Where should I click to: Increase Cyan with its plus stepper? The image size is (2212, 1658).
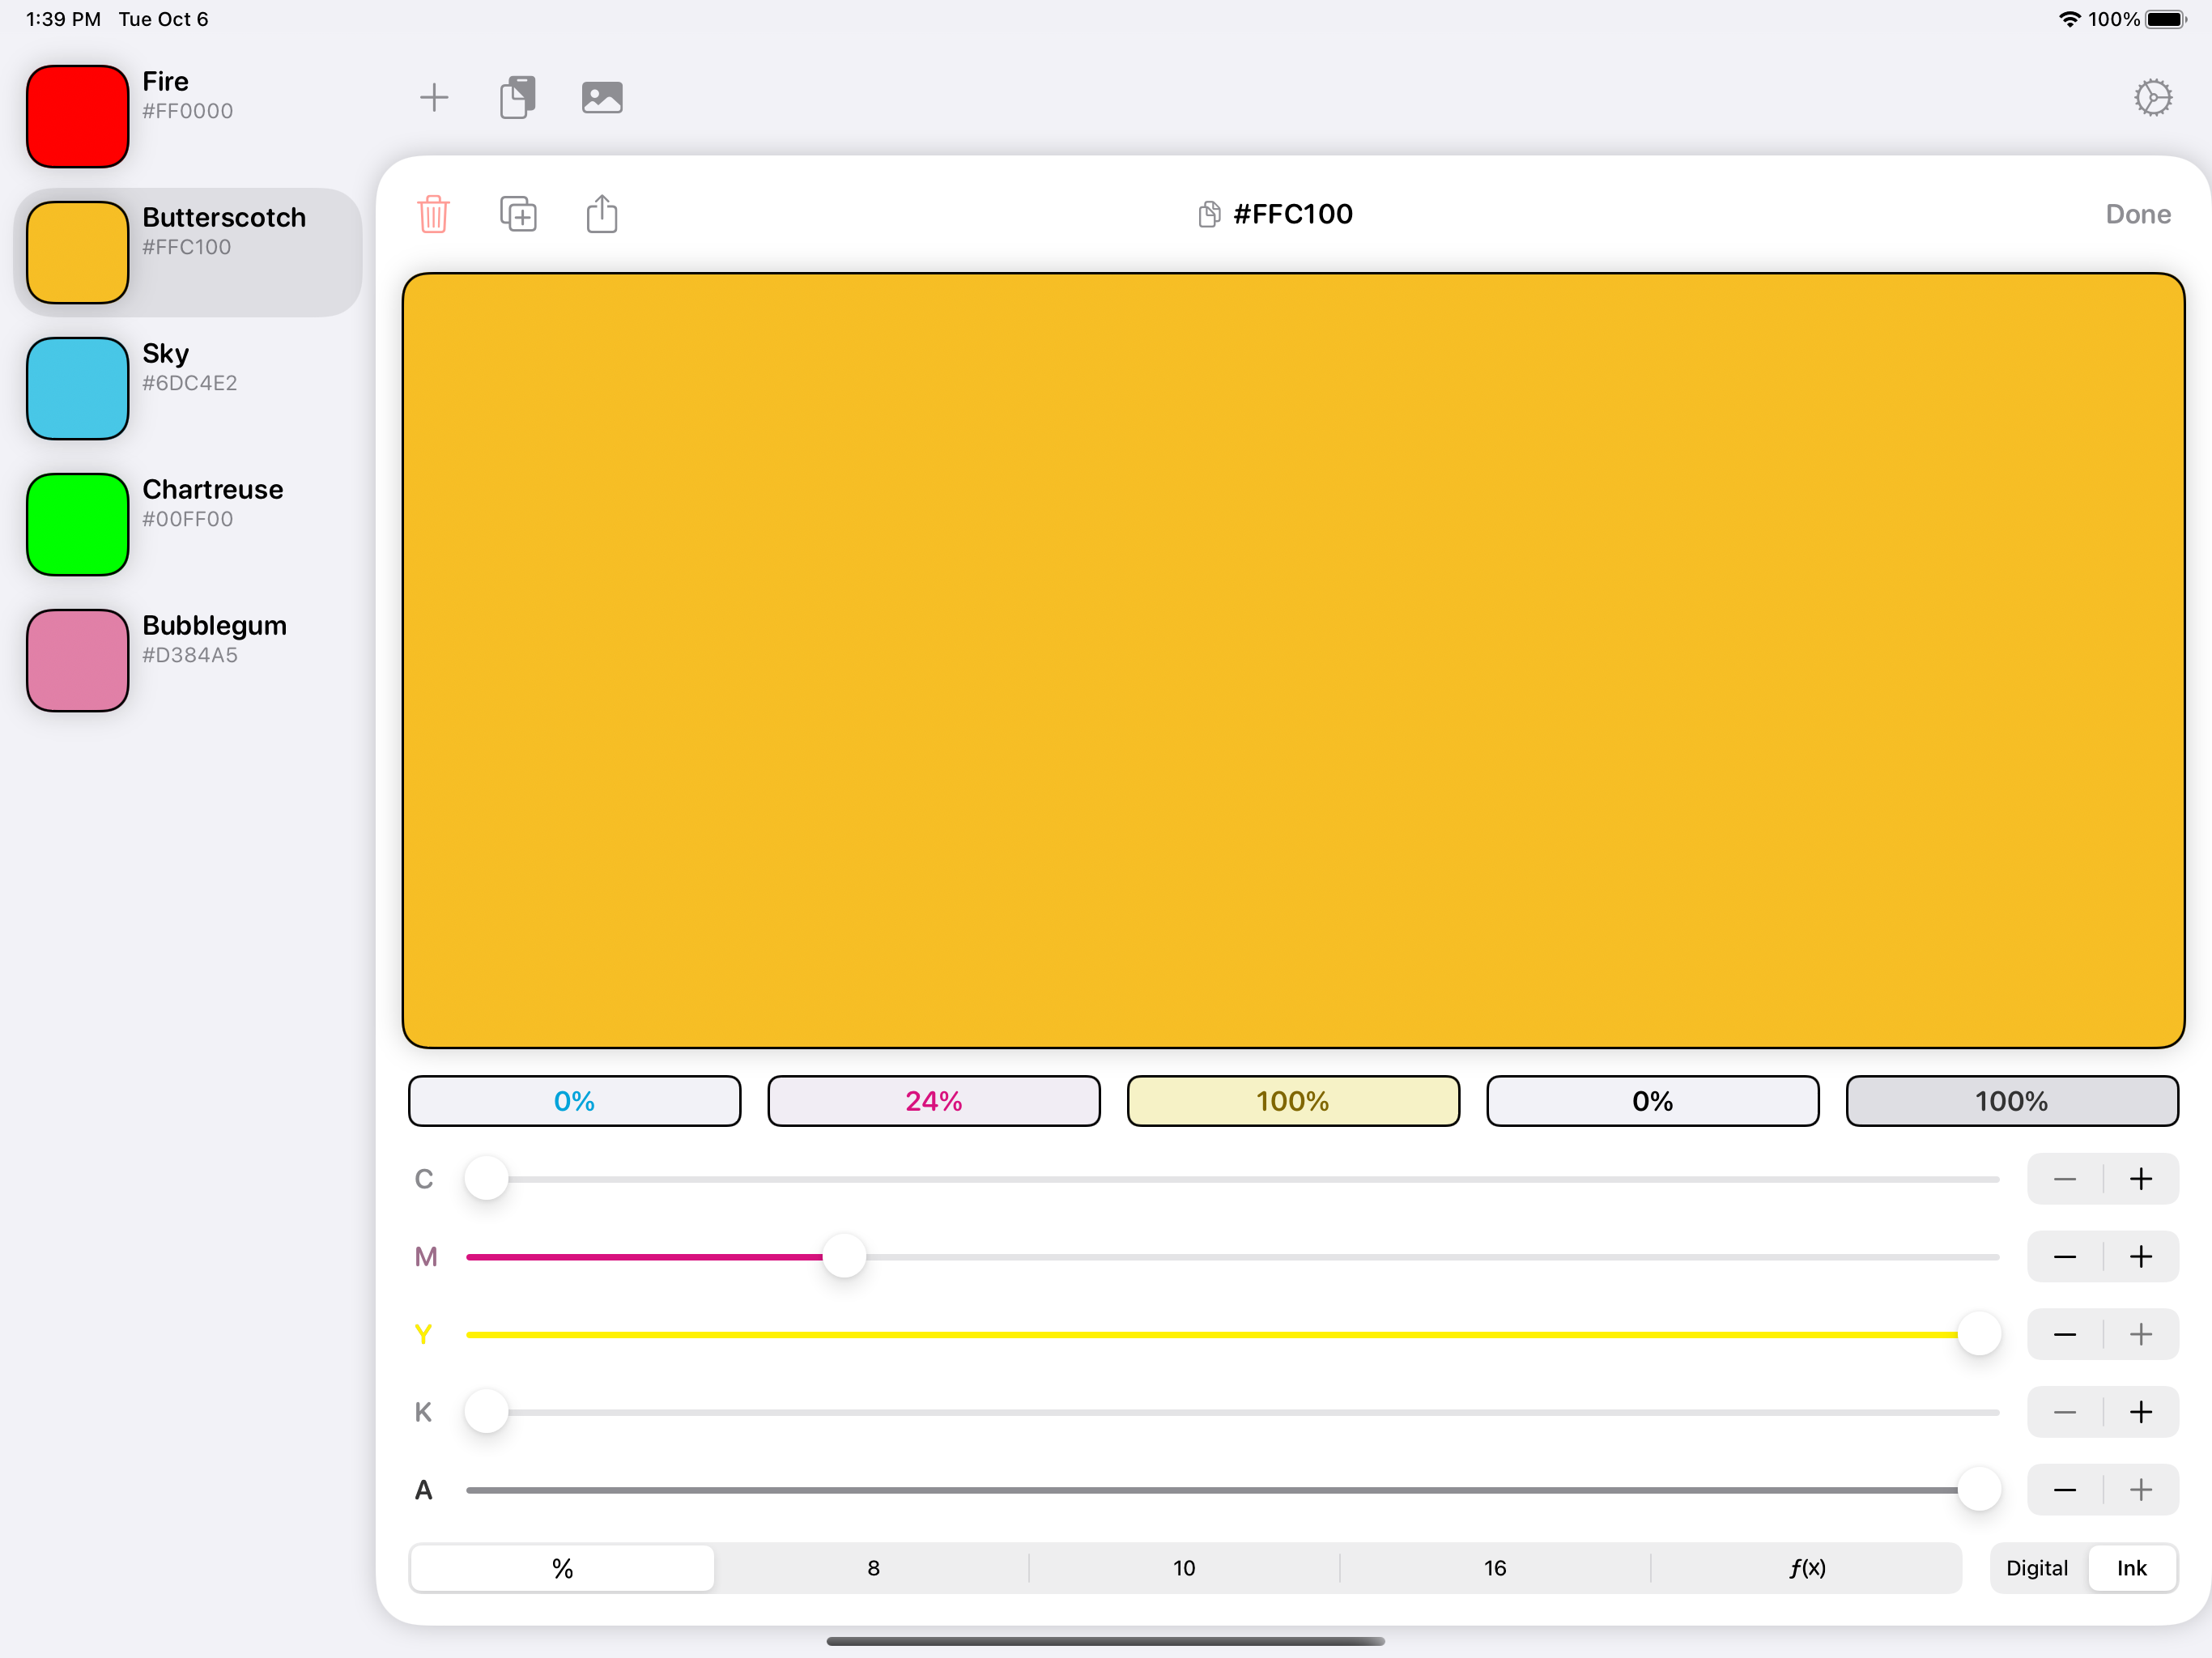click(x=2141, y=1179)
